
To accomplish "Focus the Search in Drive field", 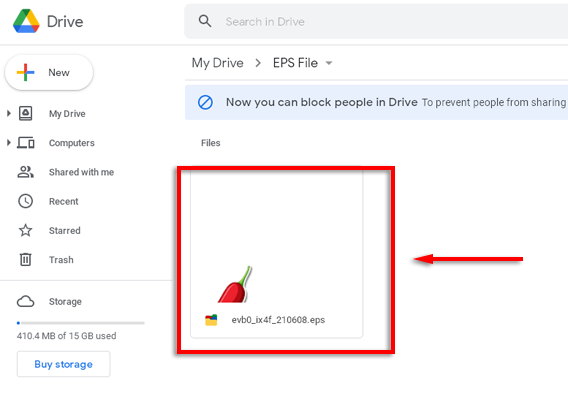I will (376, 21).
